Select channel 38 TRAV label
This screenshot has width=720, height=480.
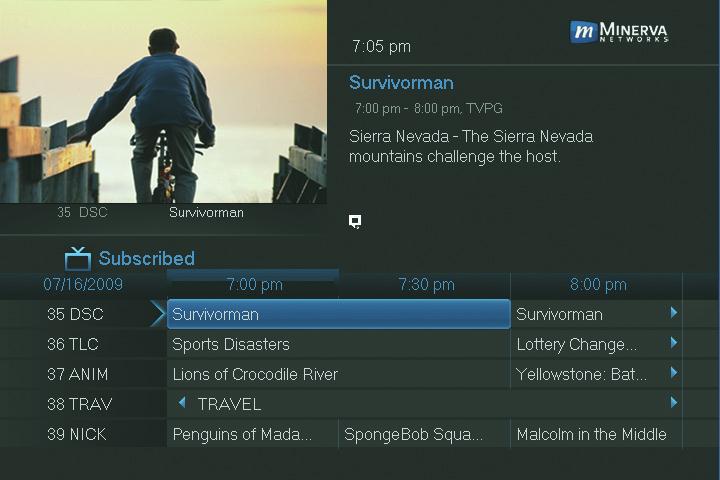tap(80, 404)
